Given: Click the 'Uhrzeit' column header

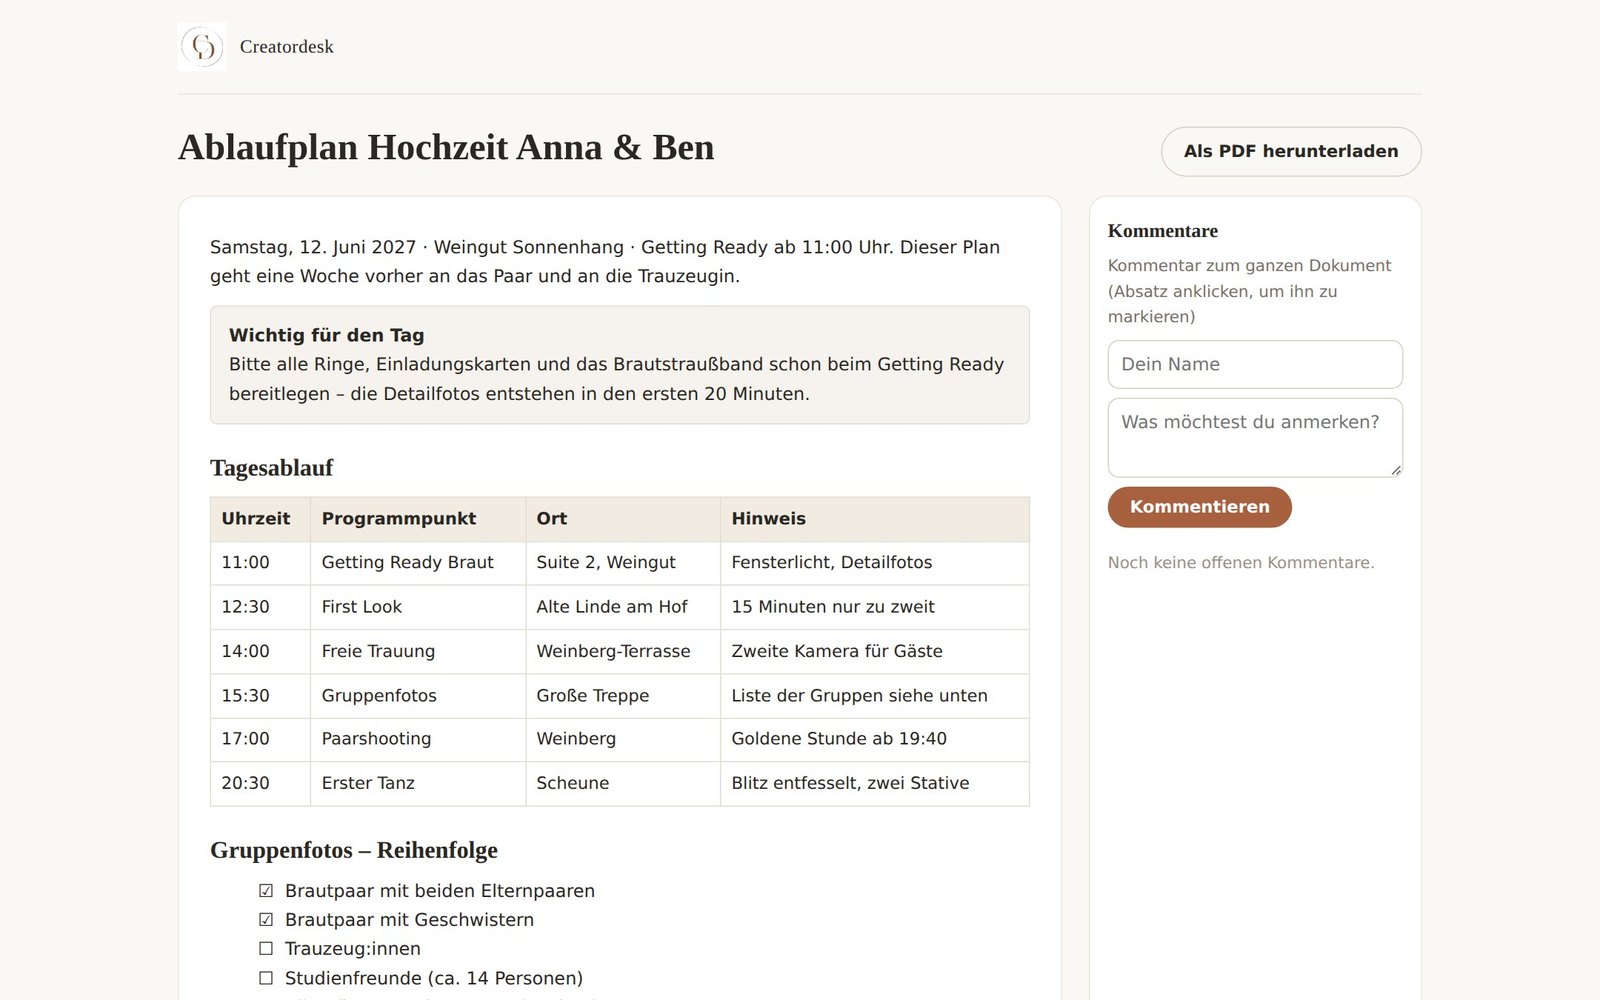Looking at the screenshot, I should (x=260, y=519).
